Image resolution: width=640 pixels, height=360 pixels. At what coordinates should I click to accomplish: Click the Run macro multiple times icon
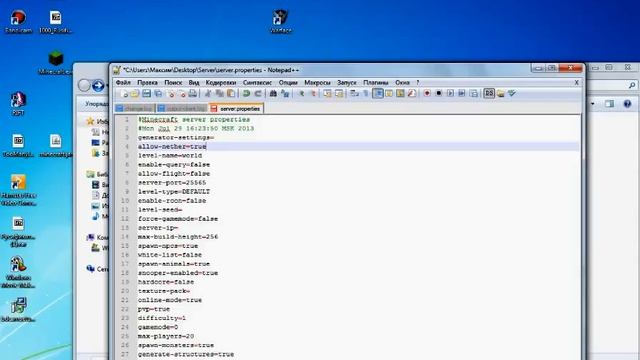click(462, 93)
